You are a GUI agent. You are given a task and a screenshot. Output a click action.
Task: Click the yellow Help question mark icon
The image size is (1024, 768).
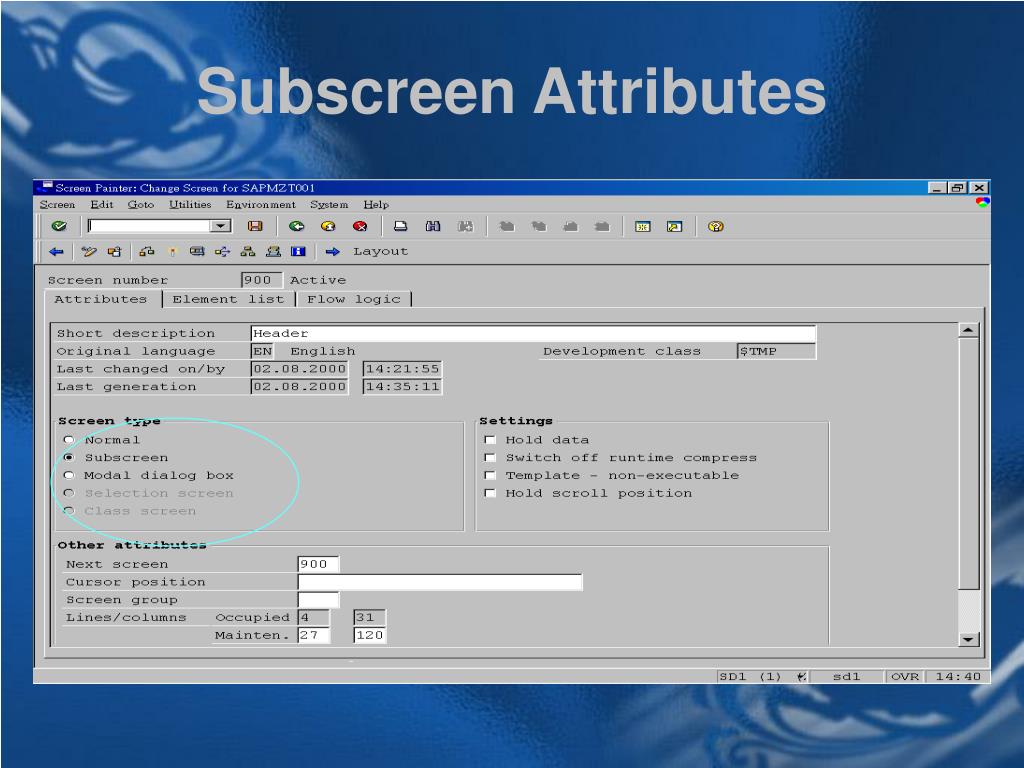coord(716,226)
